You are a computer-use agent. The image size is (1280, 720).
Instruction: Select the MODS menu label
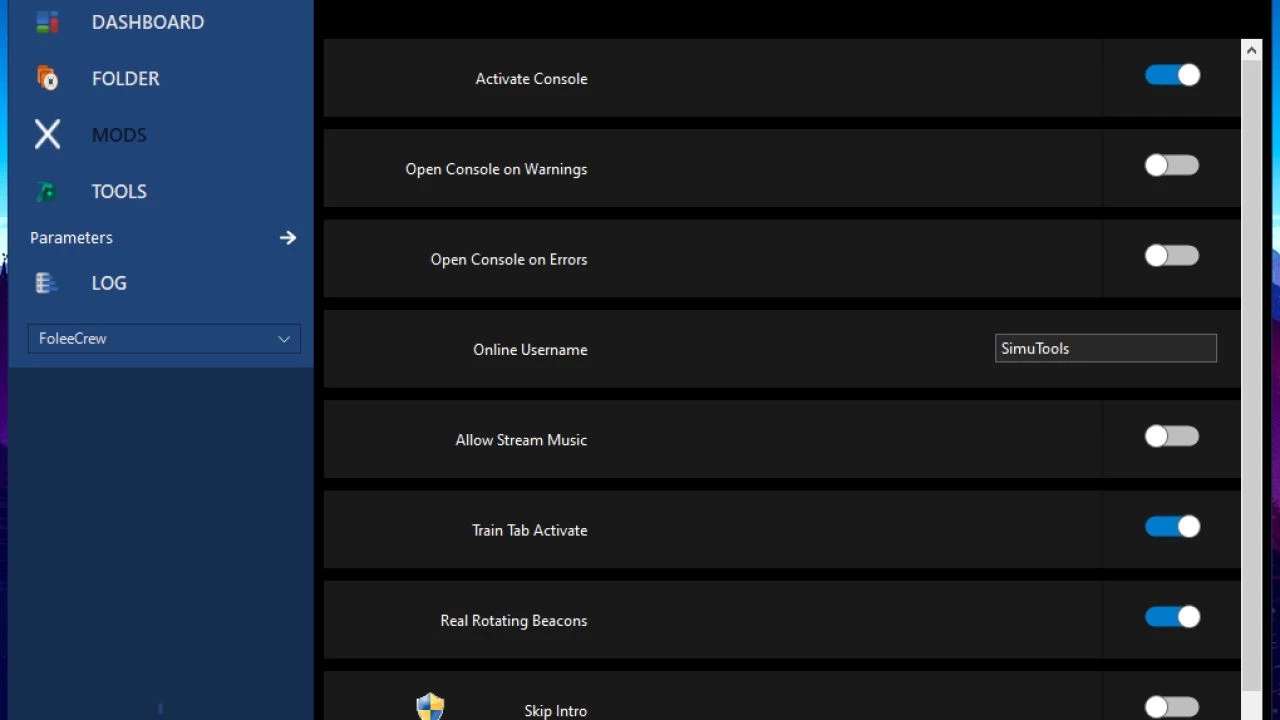pos(119,135)
